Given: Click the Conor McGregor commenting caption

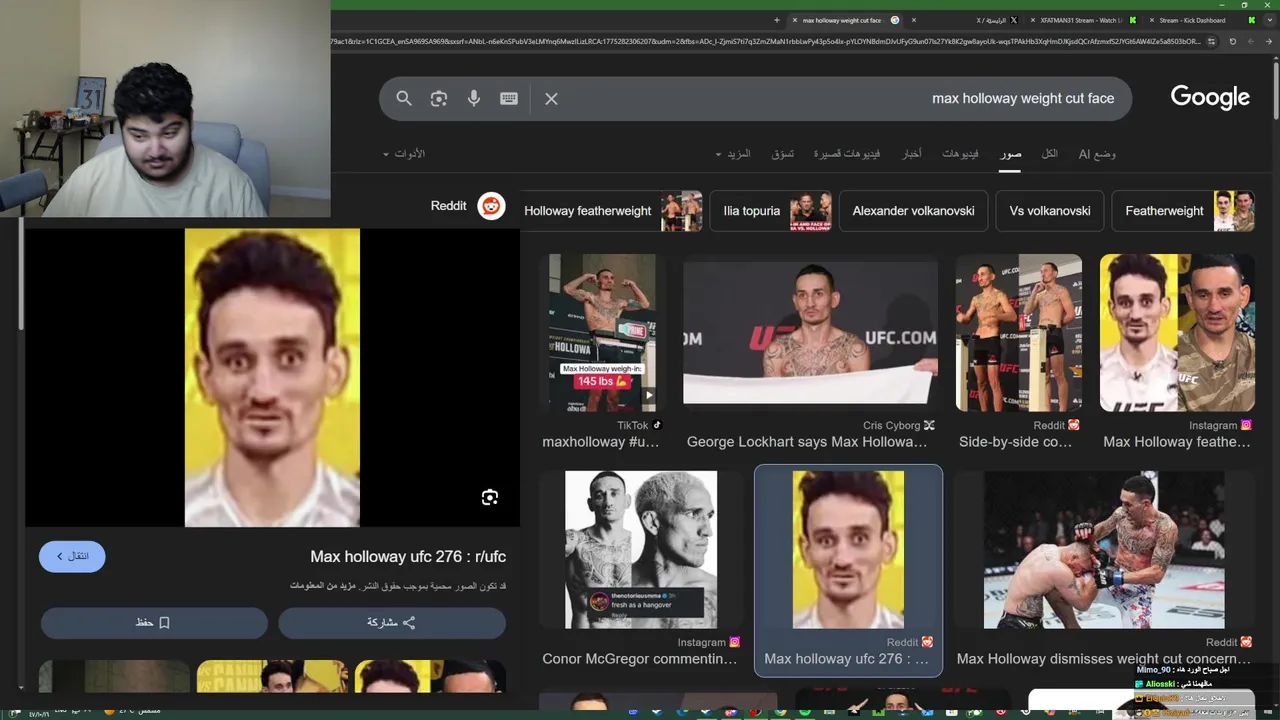Looking at the screenshot, I should click(x=640, y=659).
